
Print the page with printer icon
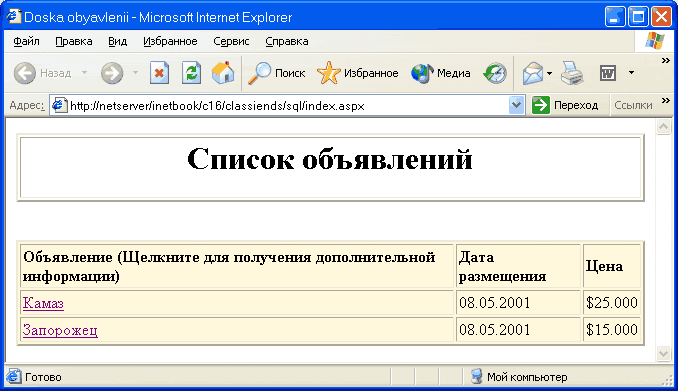click(x=572, y=73)
